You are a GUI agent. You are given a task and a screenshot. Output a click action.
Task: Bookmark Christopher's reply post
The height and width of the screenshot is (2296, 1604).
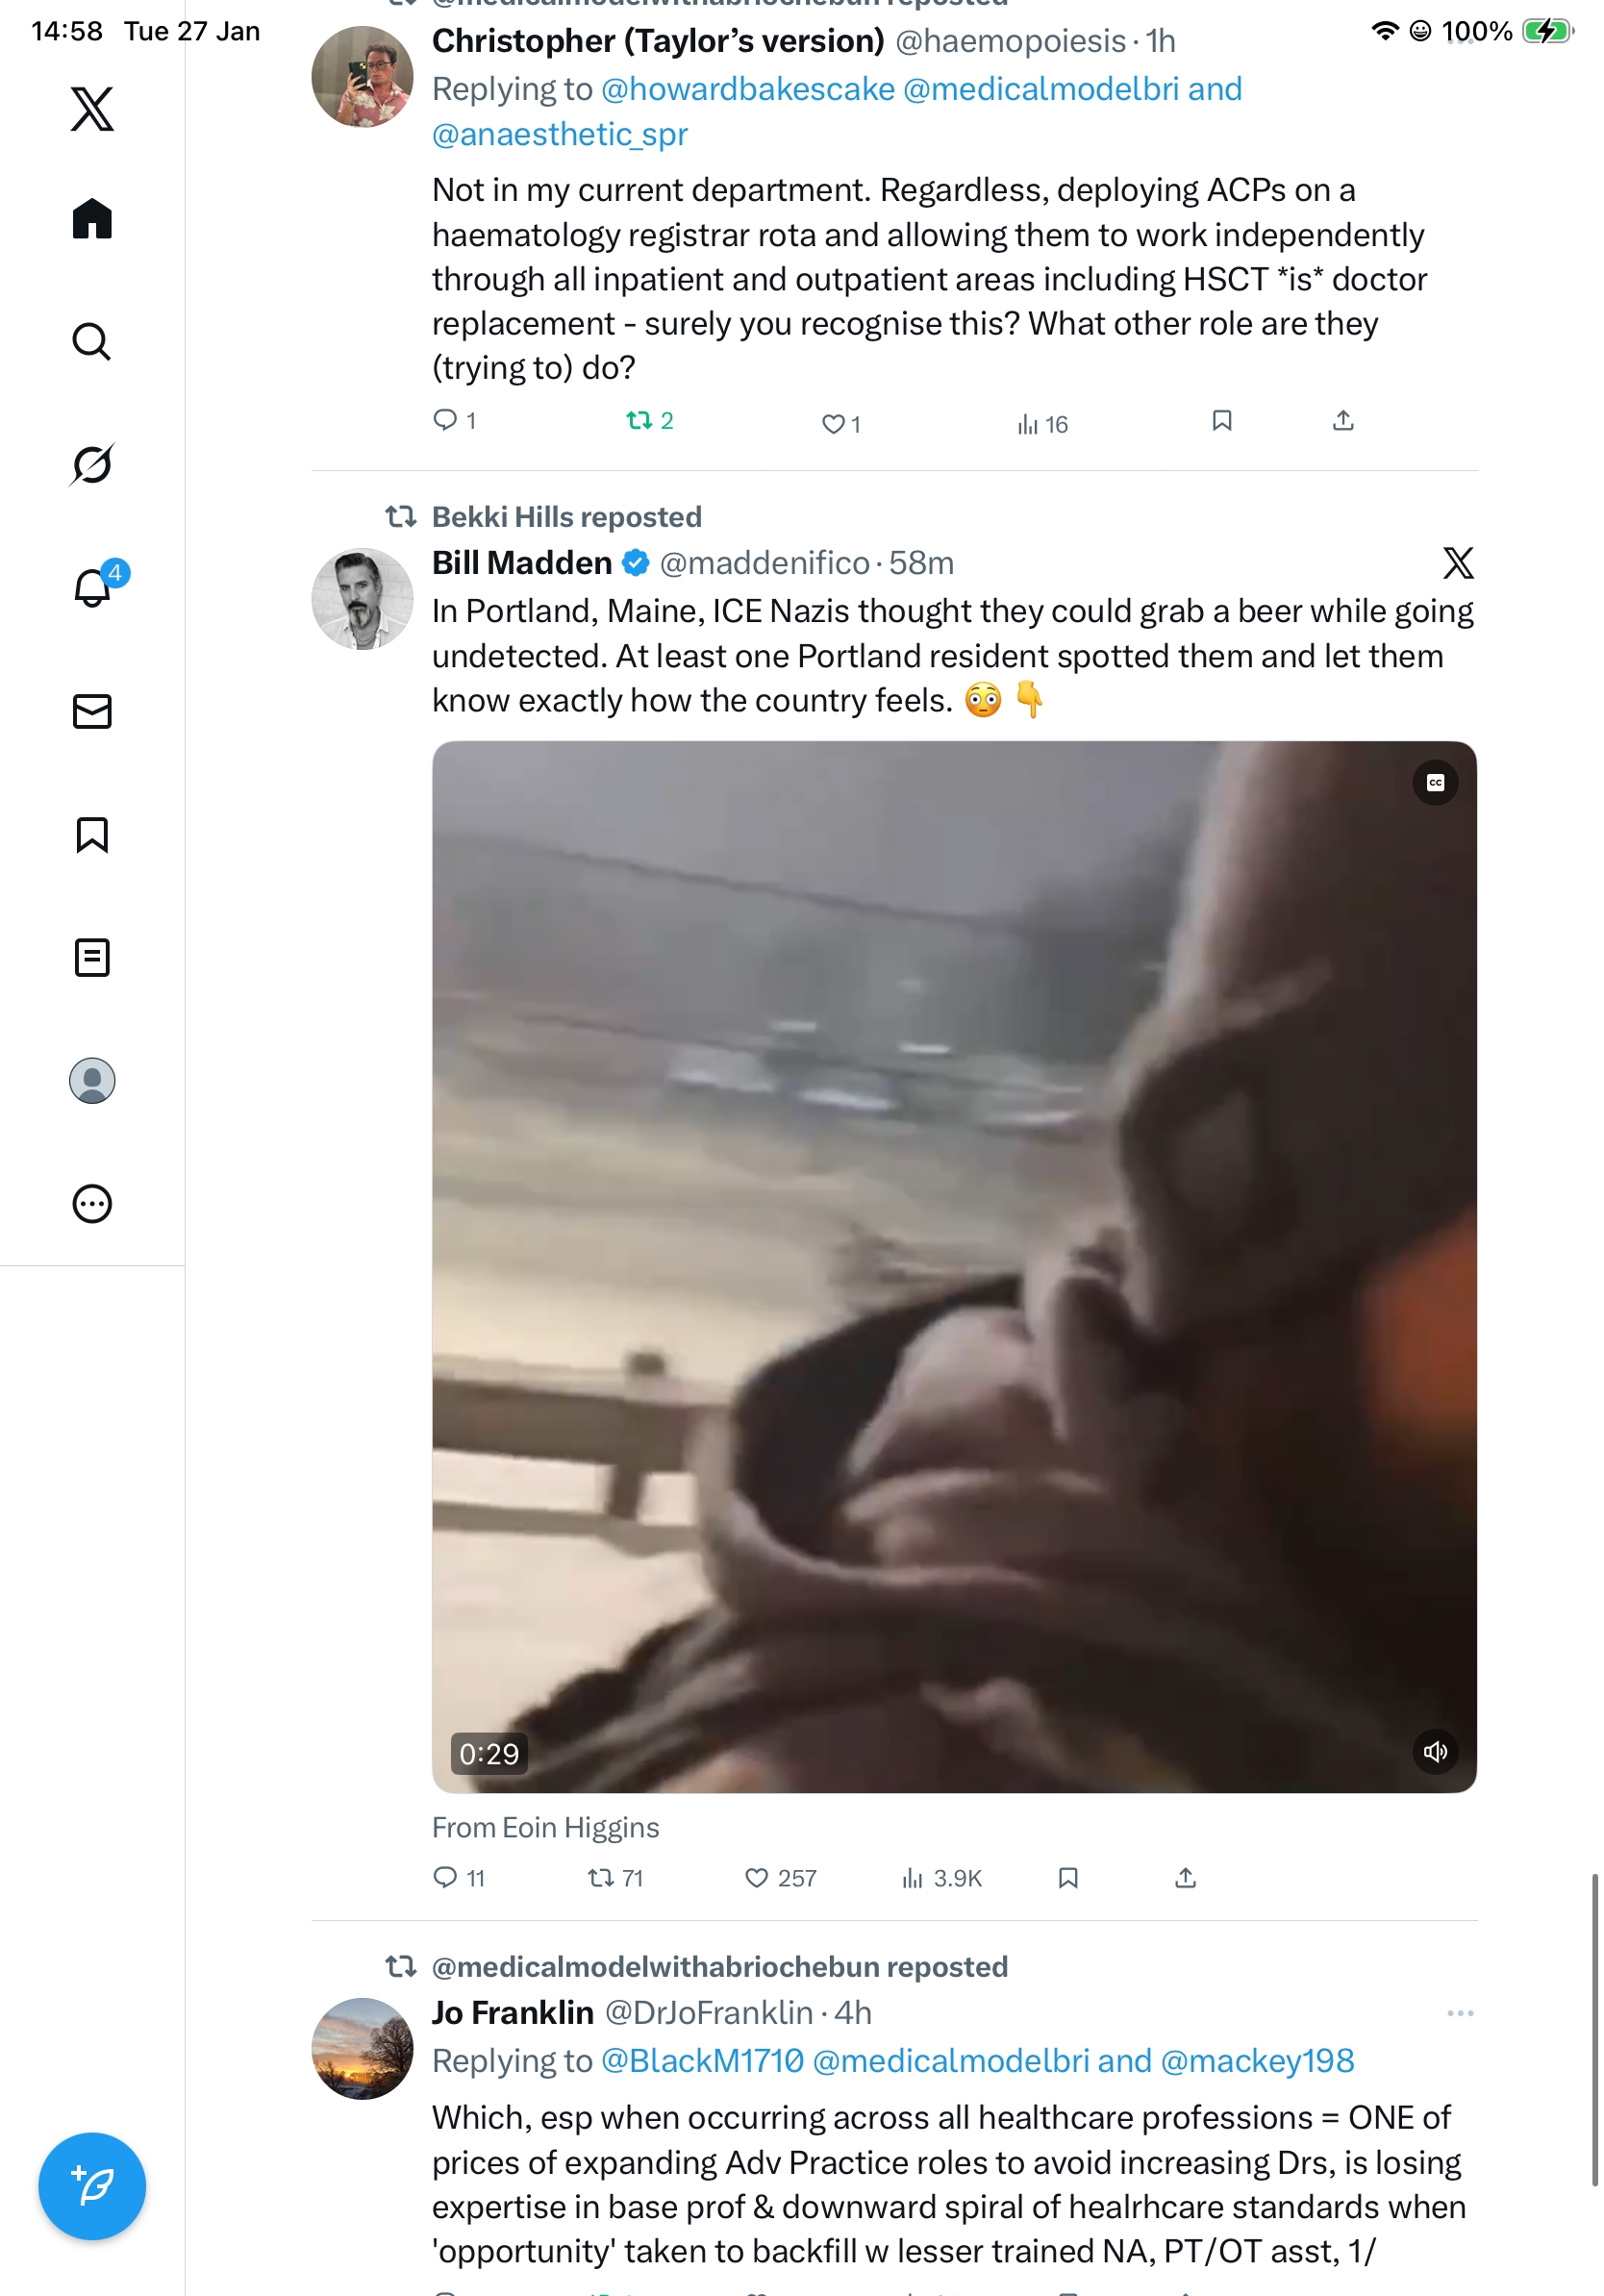1221,420
